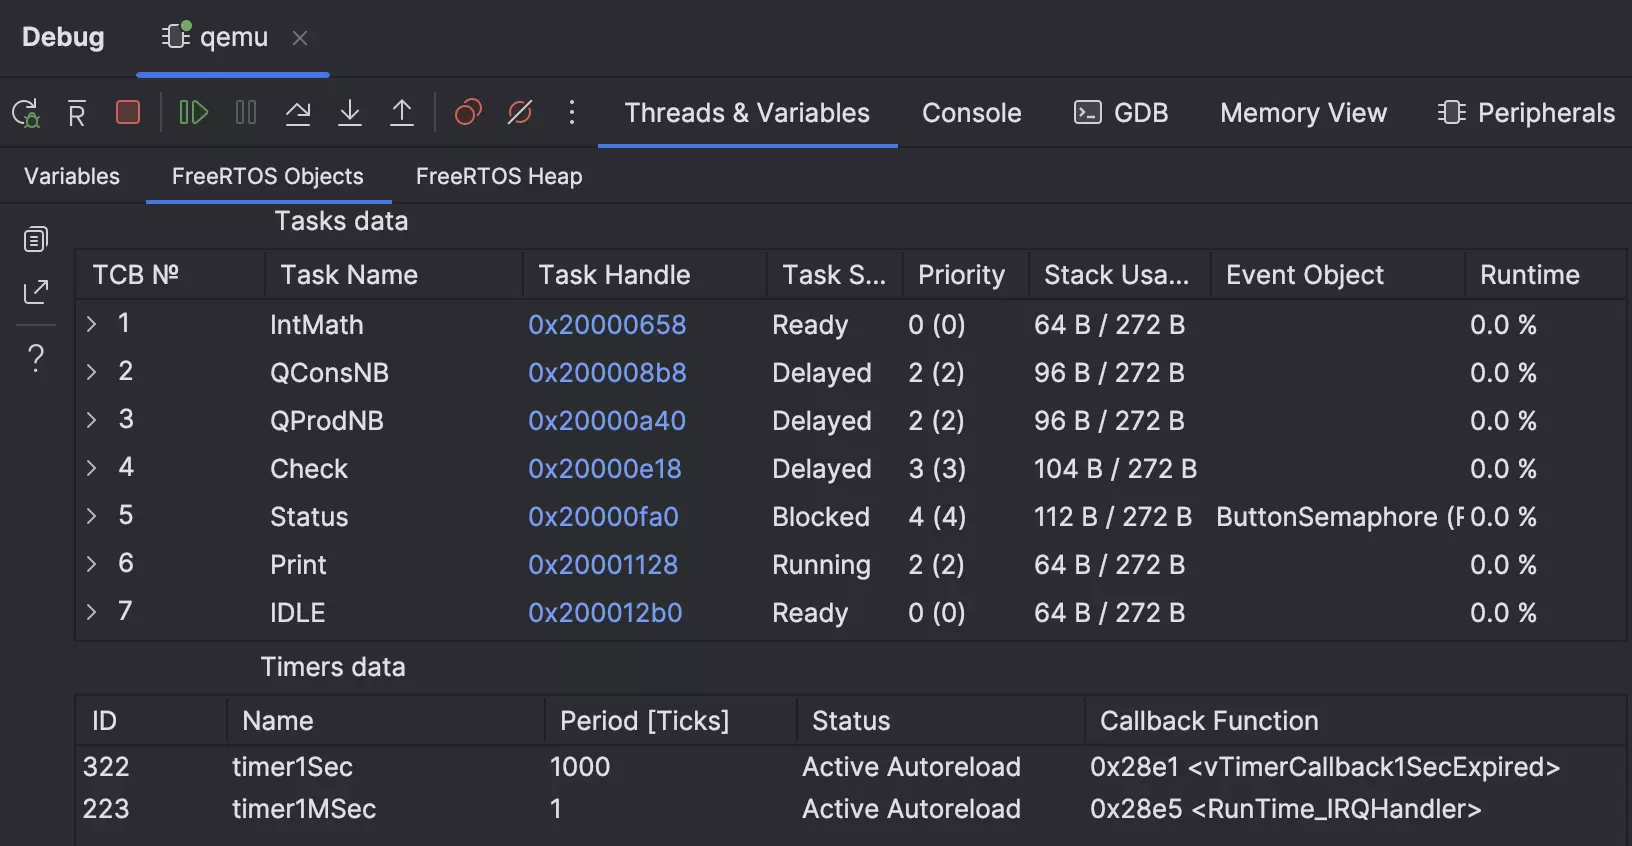1632x846 pixels.
Task: Click Print task handle 0x20001128
Action: 603,565
